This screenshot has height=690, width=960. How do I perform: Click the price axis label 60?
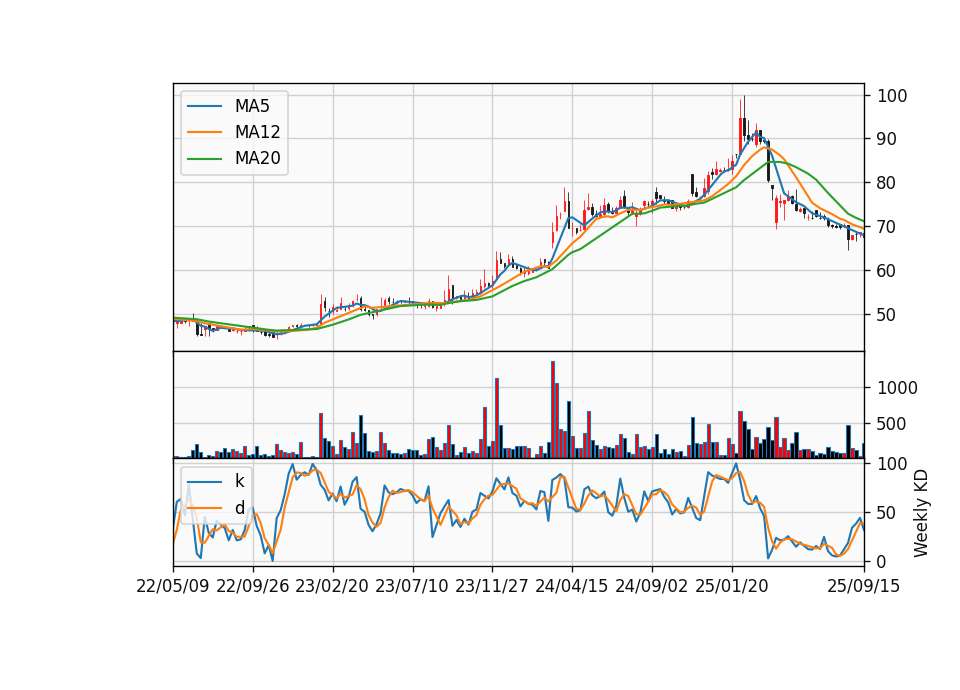887,271
